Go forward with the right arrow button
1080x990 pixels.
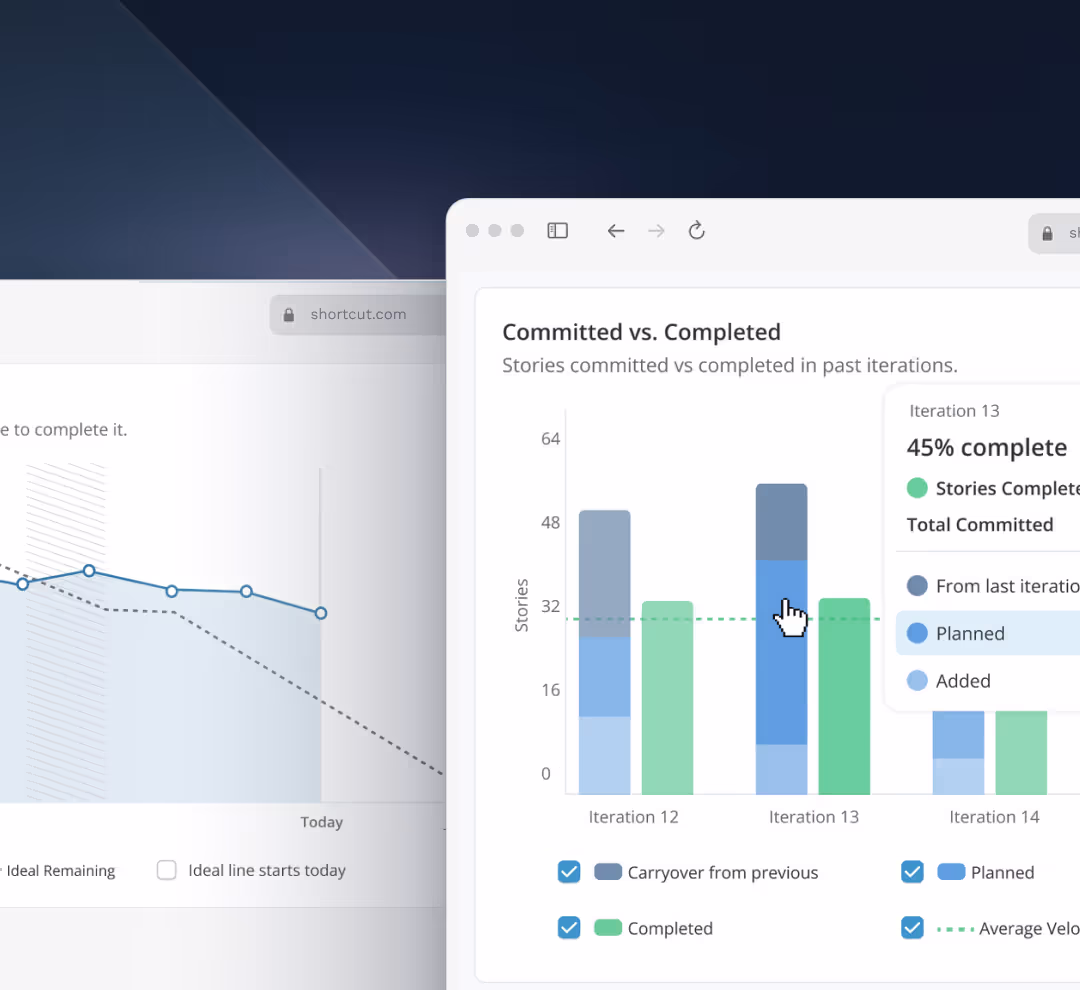coord(656,231)
